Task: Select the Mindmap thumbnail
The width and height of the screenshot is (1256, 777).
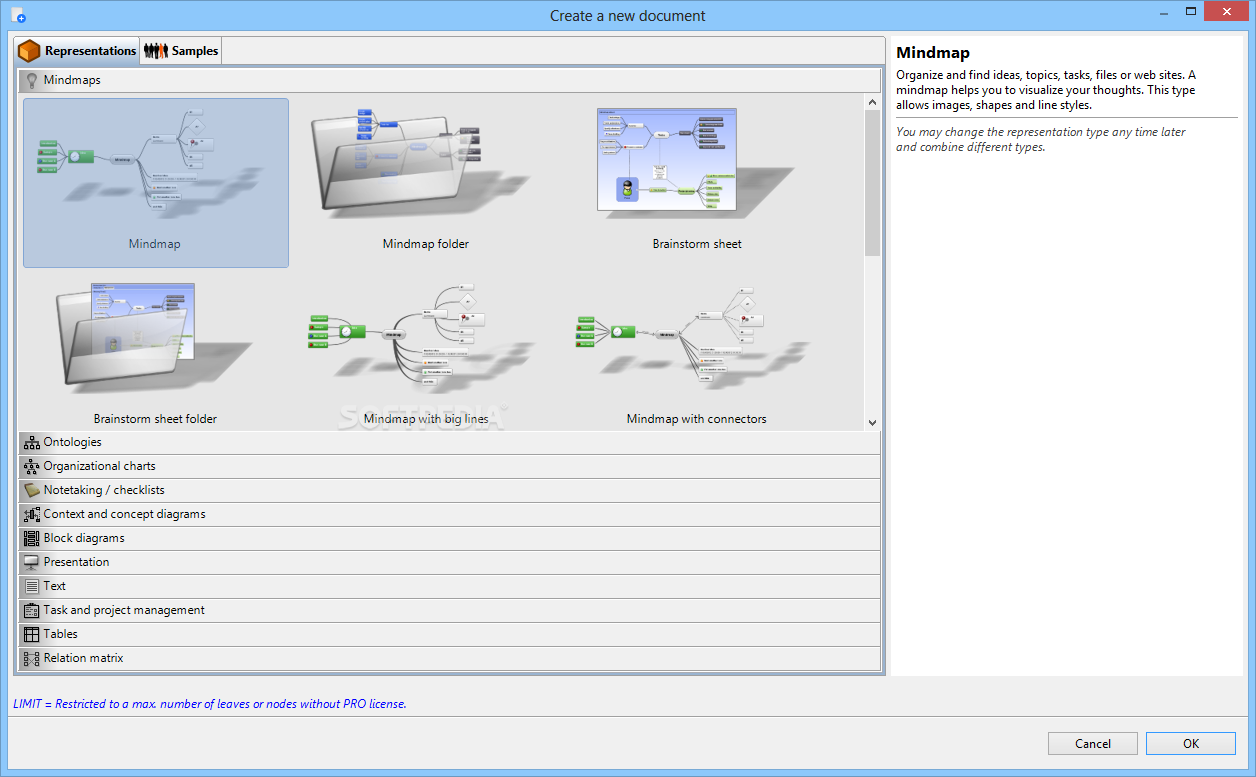Action: 156,183
